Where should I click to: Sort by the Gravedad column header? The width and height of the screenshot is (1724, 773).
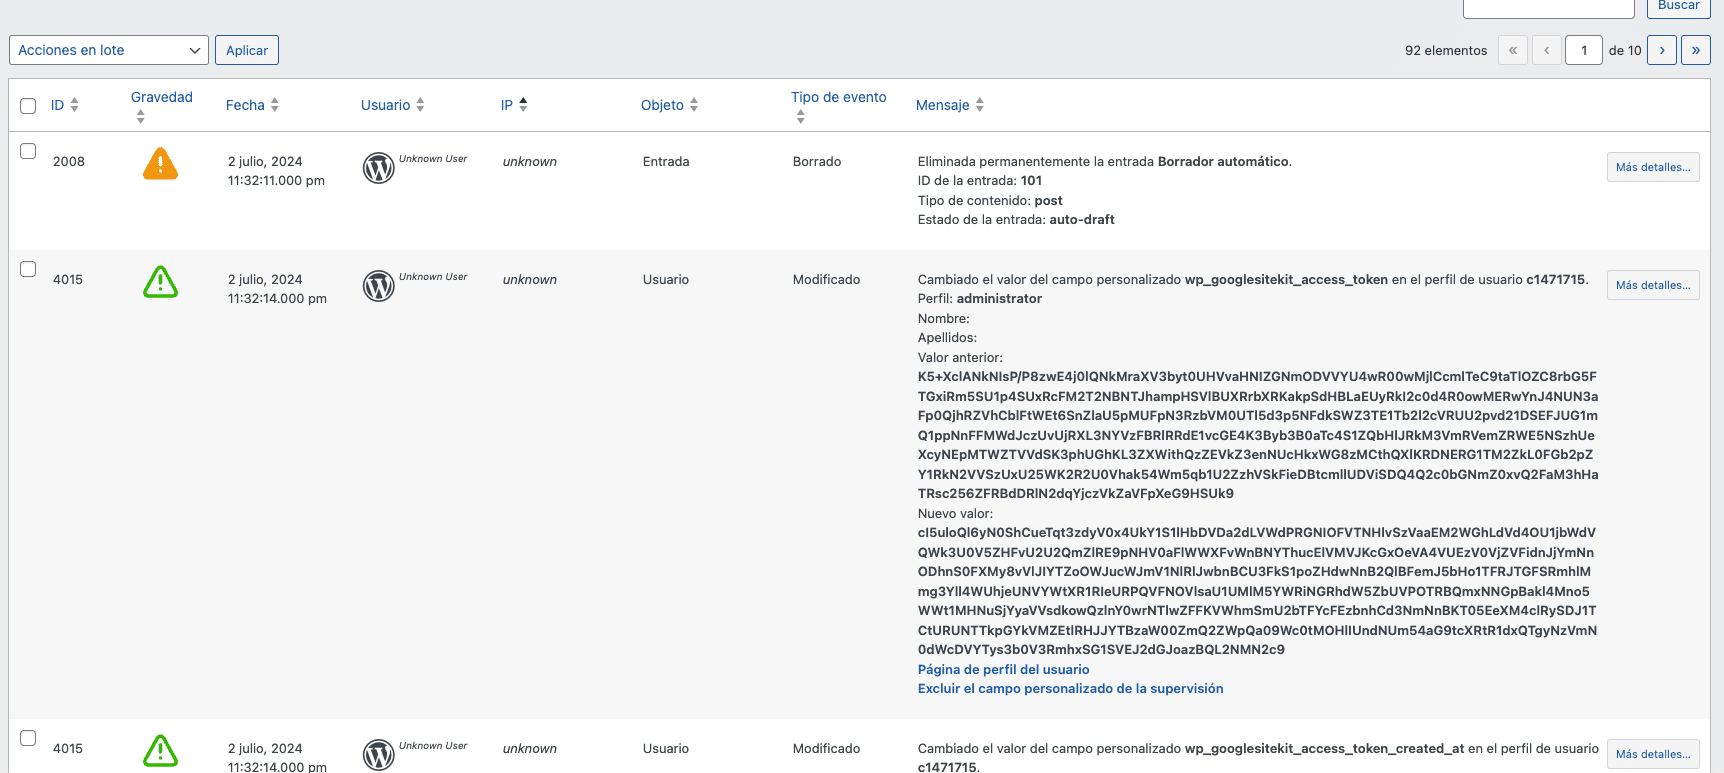click(161, 97)
